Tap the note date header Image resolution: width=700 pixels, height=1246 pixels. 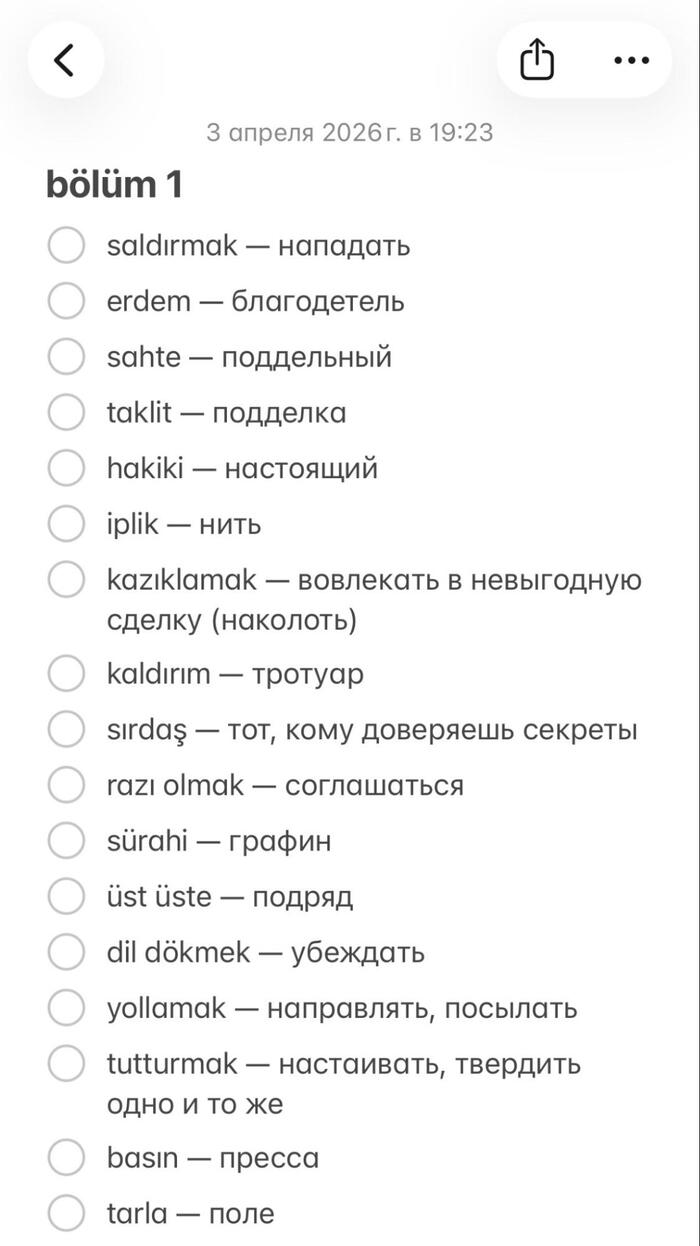pyautogui.click(x=350, y=131)
